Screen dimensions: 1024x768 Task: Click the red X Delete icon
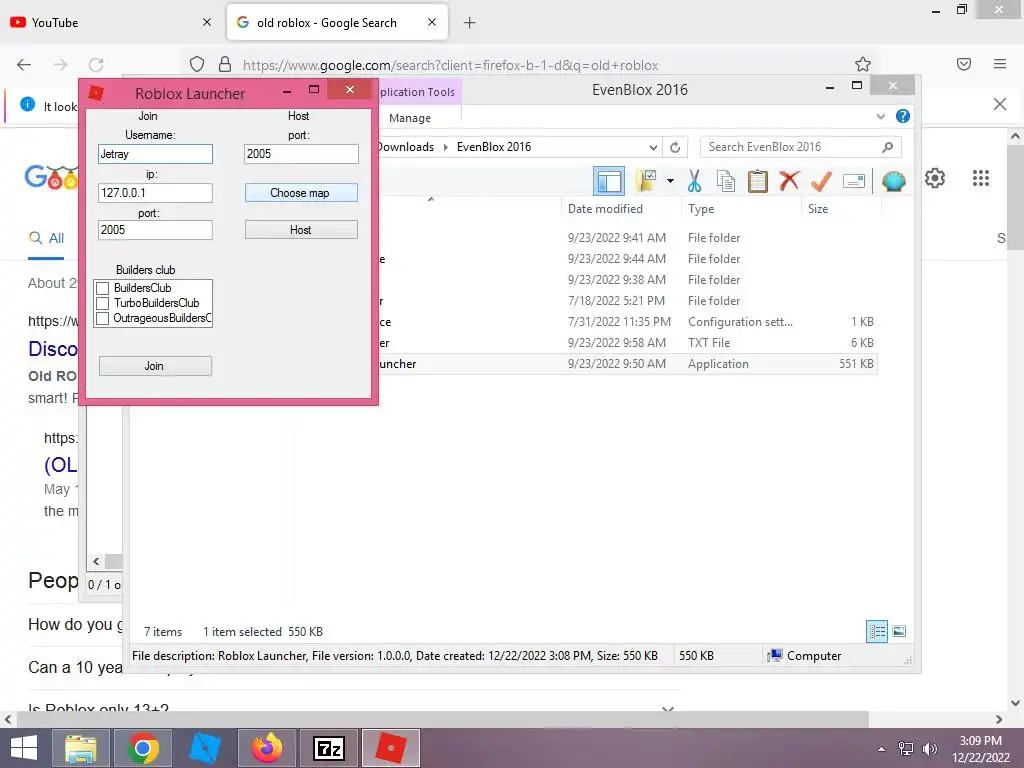(x=789, y=180)
